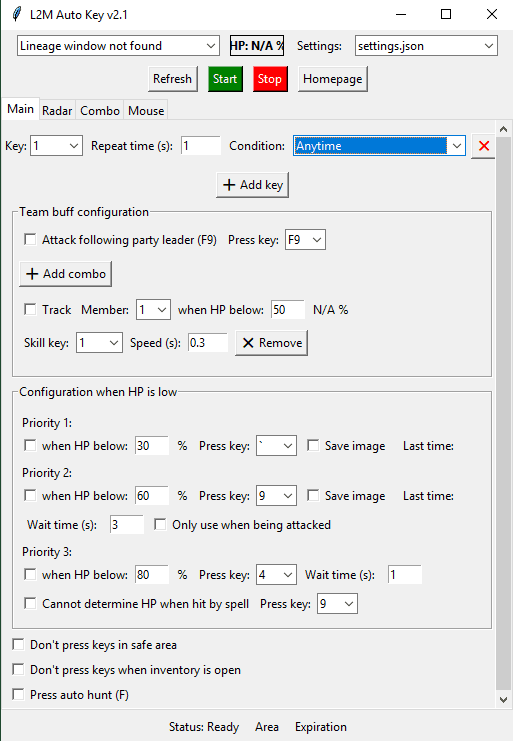The height and width of the screenshot is (741, 513).
Task: Open the Lineage window selection dropdown
Action: pos(118,46)
